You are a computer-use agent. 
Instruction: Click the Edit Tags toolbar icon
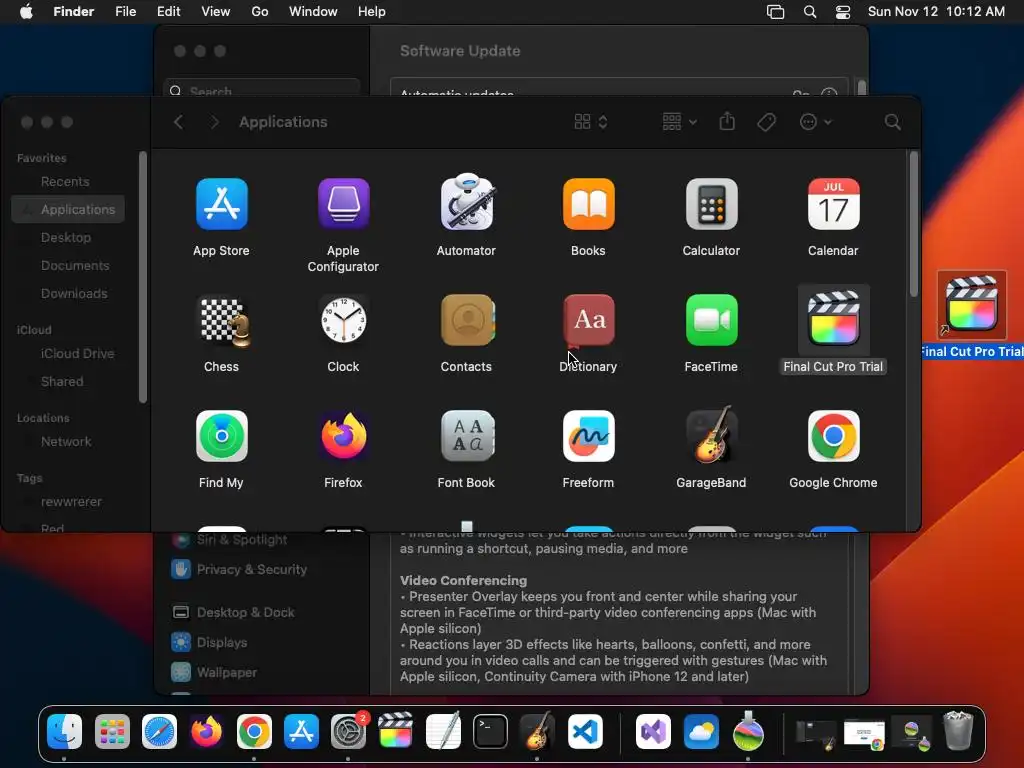tap(766, 122)
